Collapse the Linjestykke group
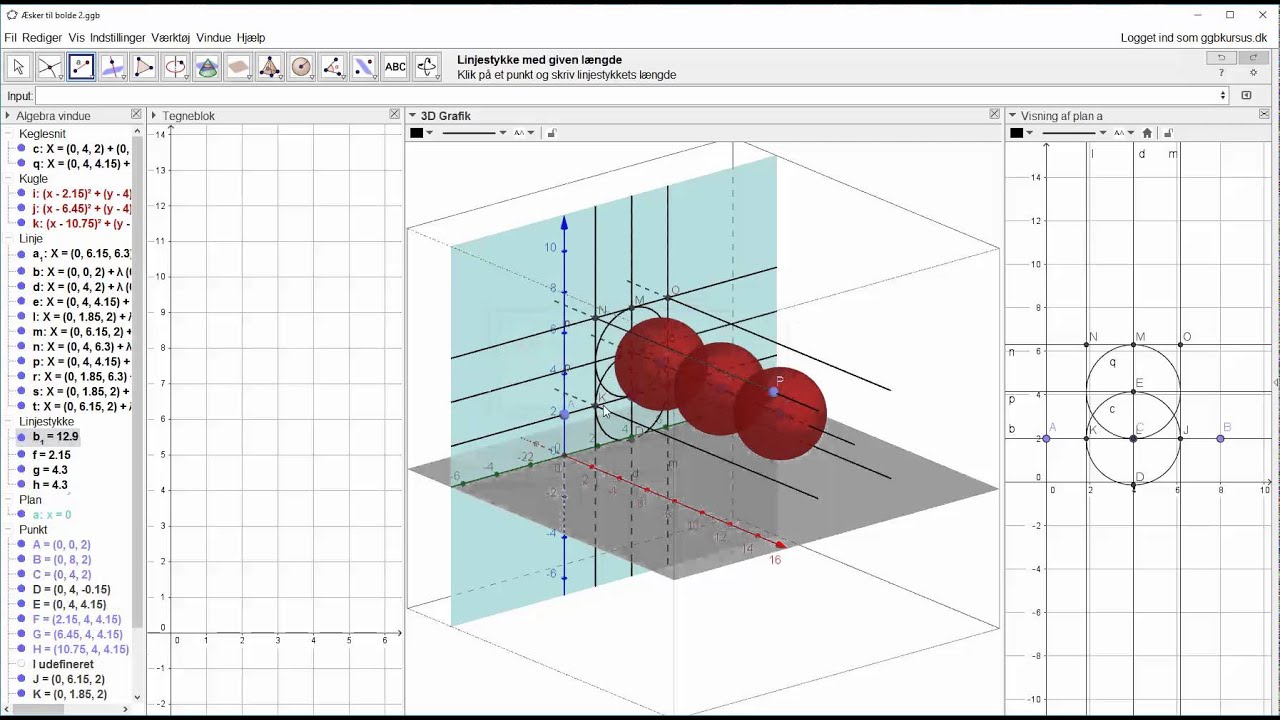This screenshot has width=1280, height=720. [10, 422]
